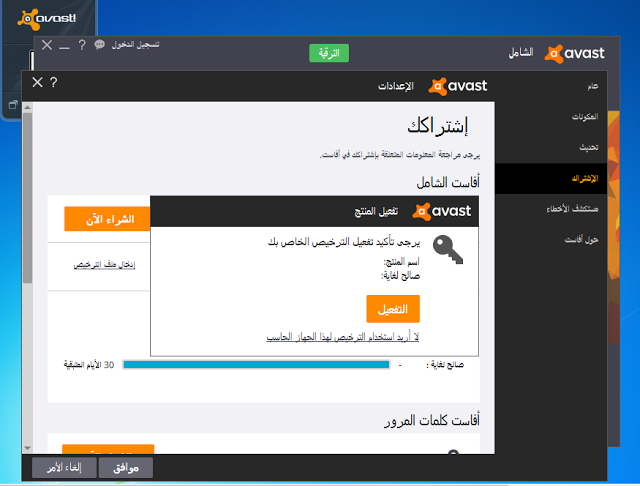
Task: Click help question mark in settings dialog
Action: click(53, 82)
